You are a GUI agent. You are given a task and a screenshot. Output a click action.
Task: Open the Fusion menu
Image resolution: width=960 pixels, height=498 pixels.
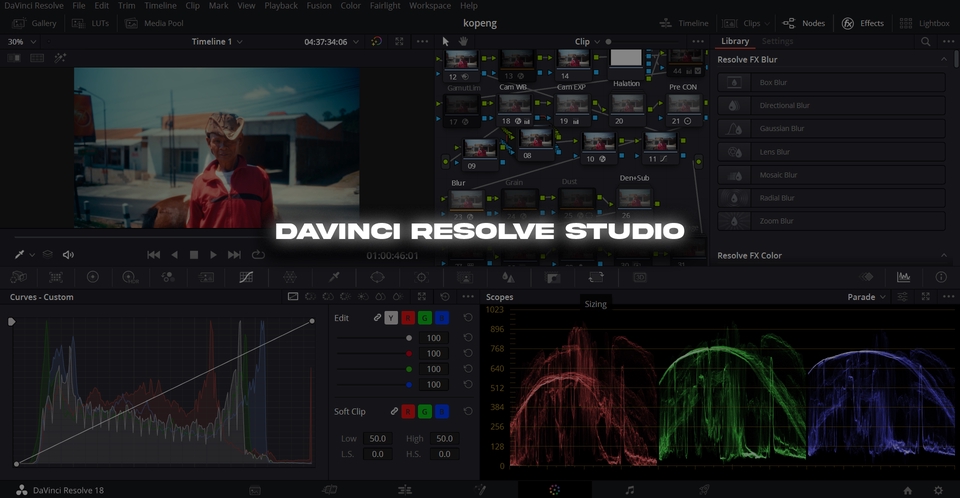click(x=319, y=6)
